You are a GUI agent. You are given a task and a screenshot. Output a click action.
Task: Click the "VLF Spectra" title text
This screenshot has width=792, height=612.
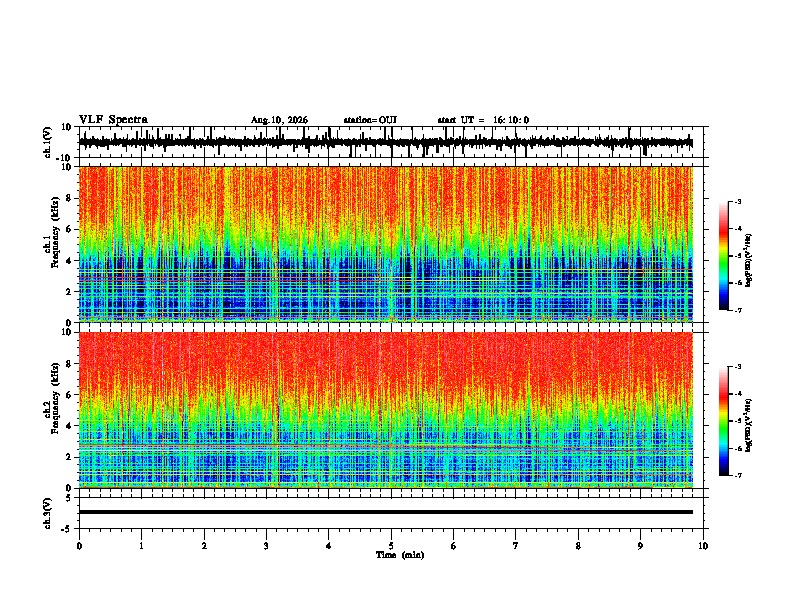[113, 120]
